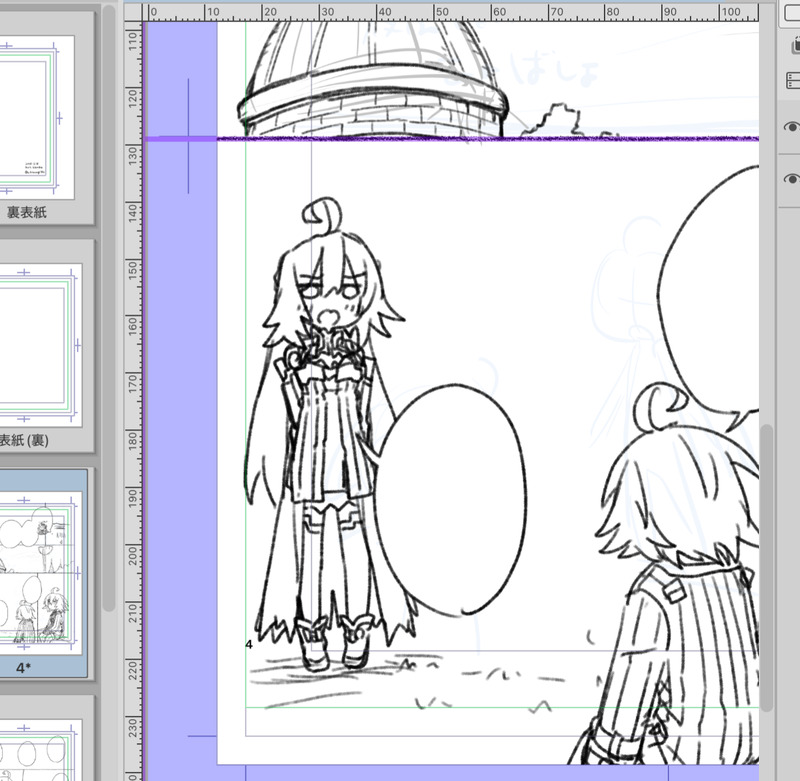Click the 裏表紙 page label
This screenshot has height=781, width=800.
[x=27, y=213]
